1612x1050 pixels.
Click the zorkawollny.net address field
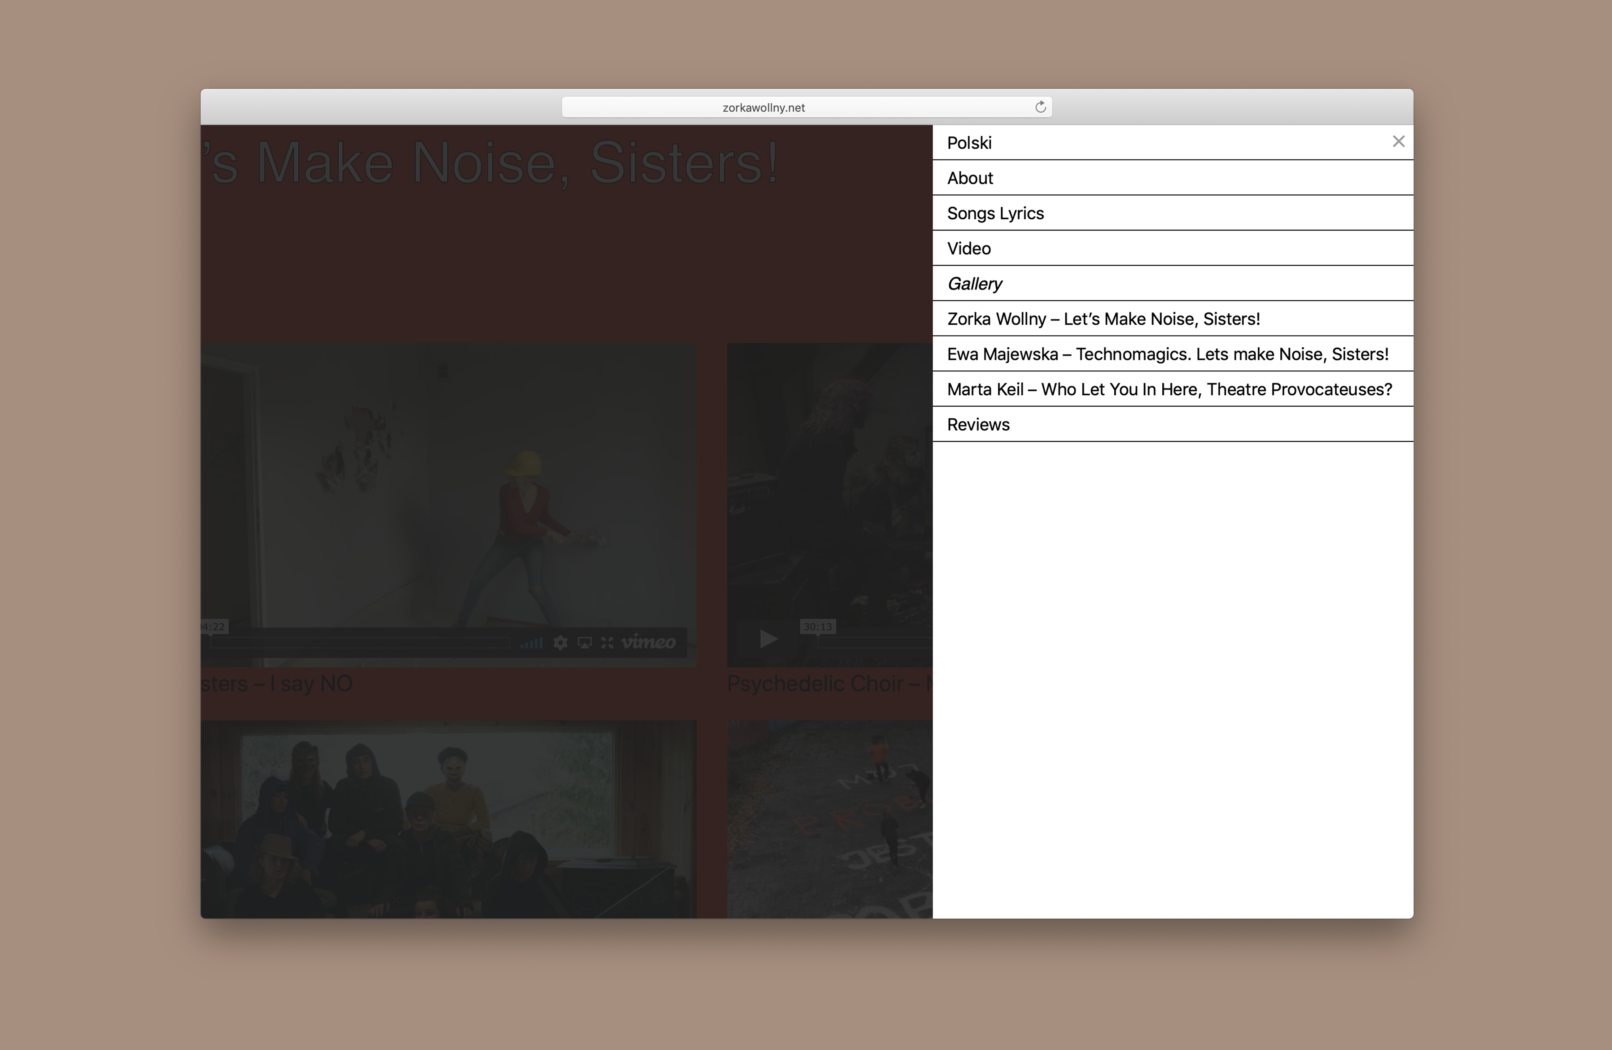tap(764, 107)
